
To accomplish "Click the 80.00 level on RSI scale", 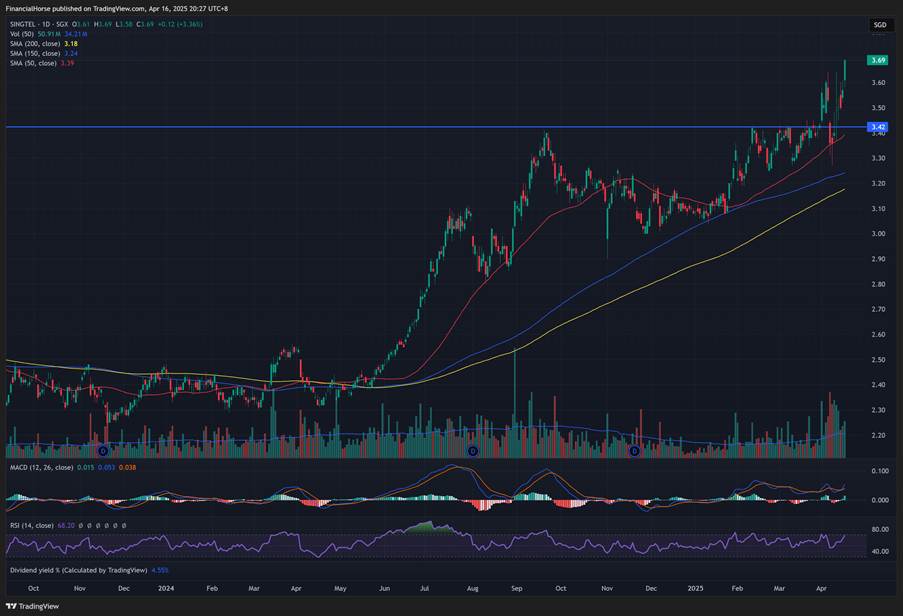I will click(x=880, y=530).
